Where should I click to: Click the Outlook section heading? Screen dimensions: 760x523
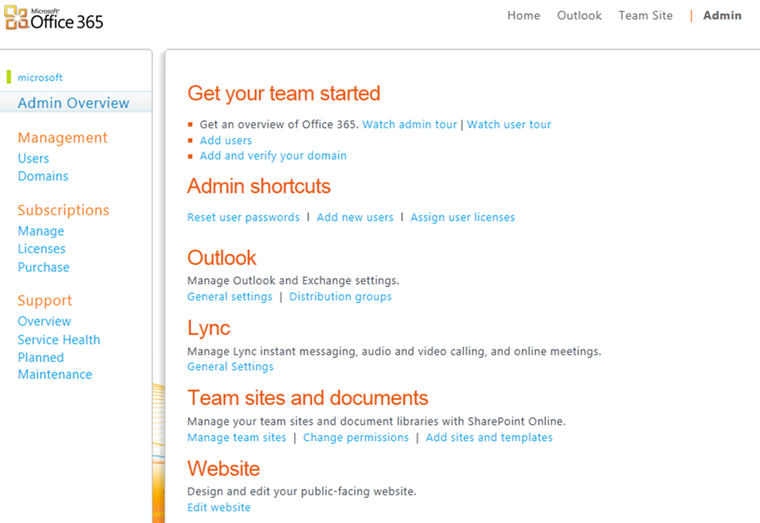(222, 258)
